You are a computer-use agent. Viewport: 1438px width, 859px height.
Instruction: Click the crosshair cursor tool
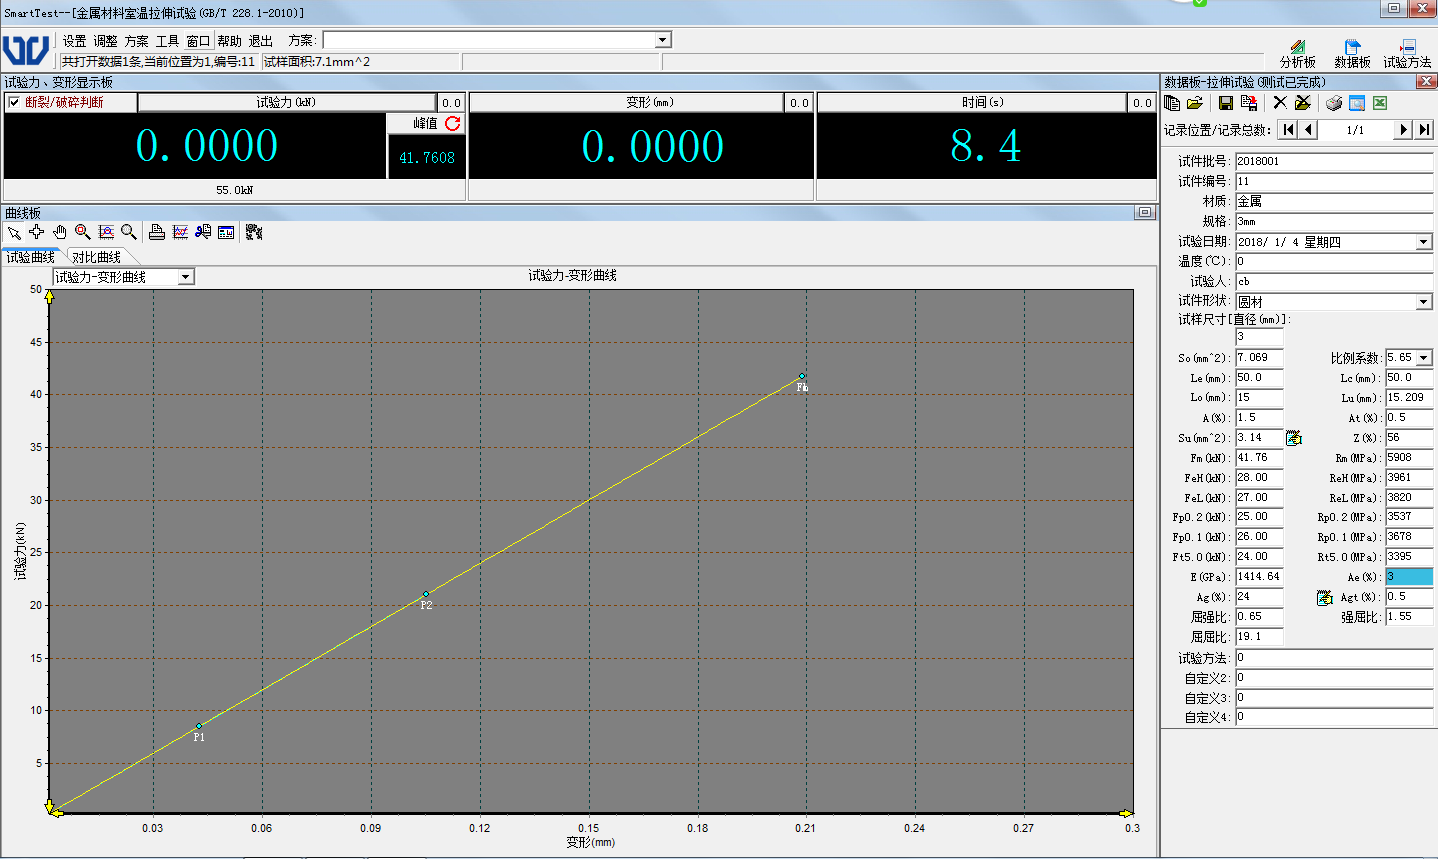[x=37, y=232]
